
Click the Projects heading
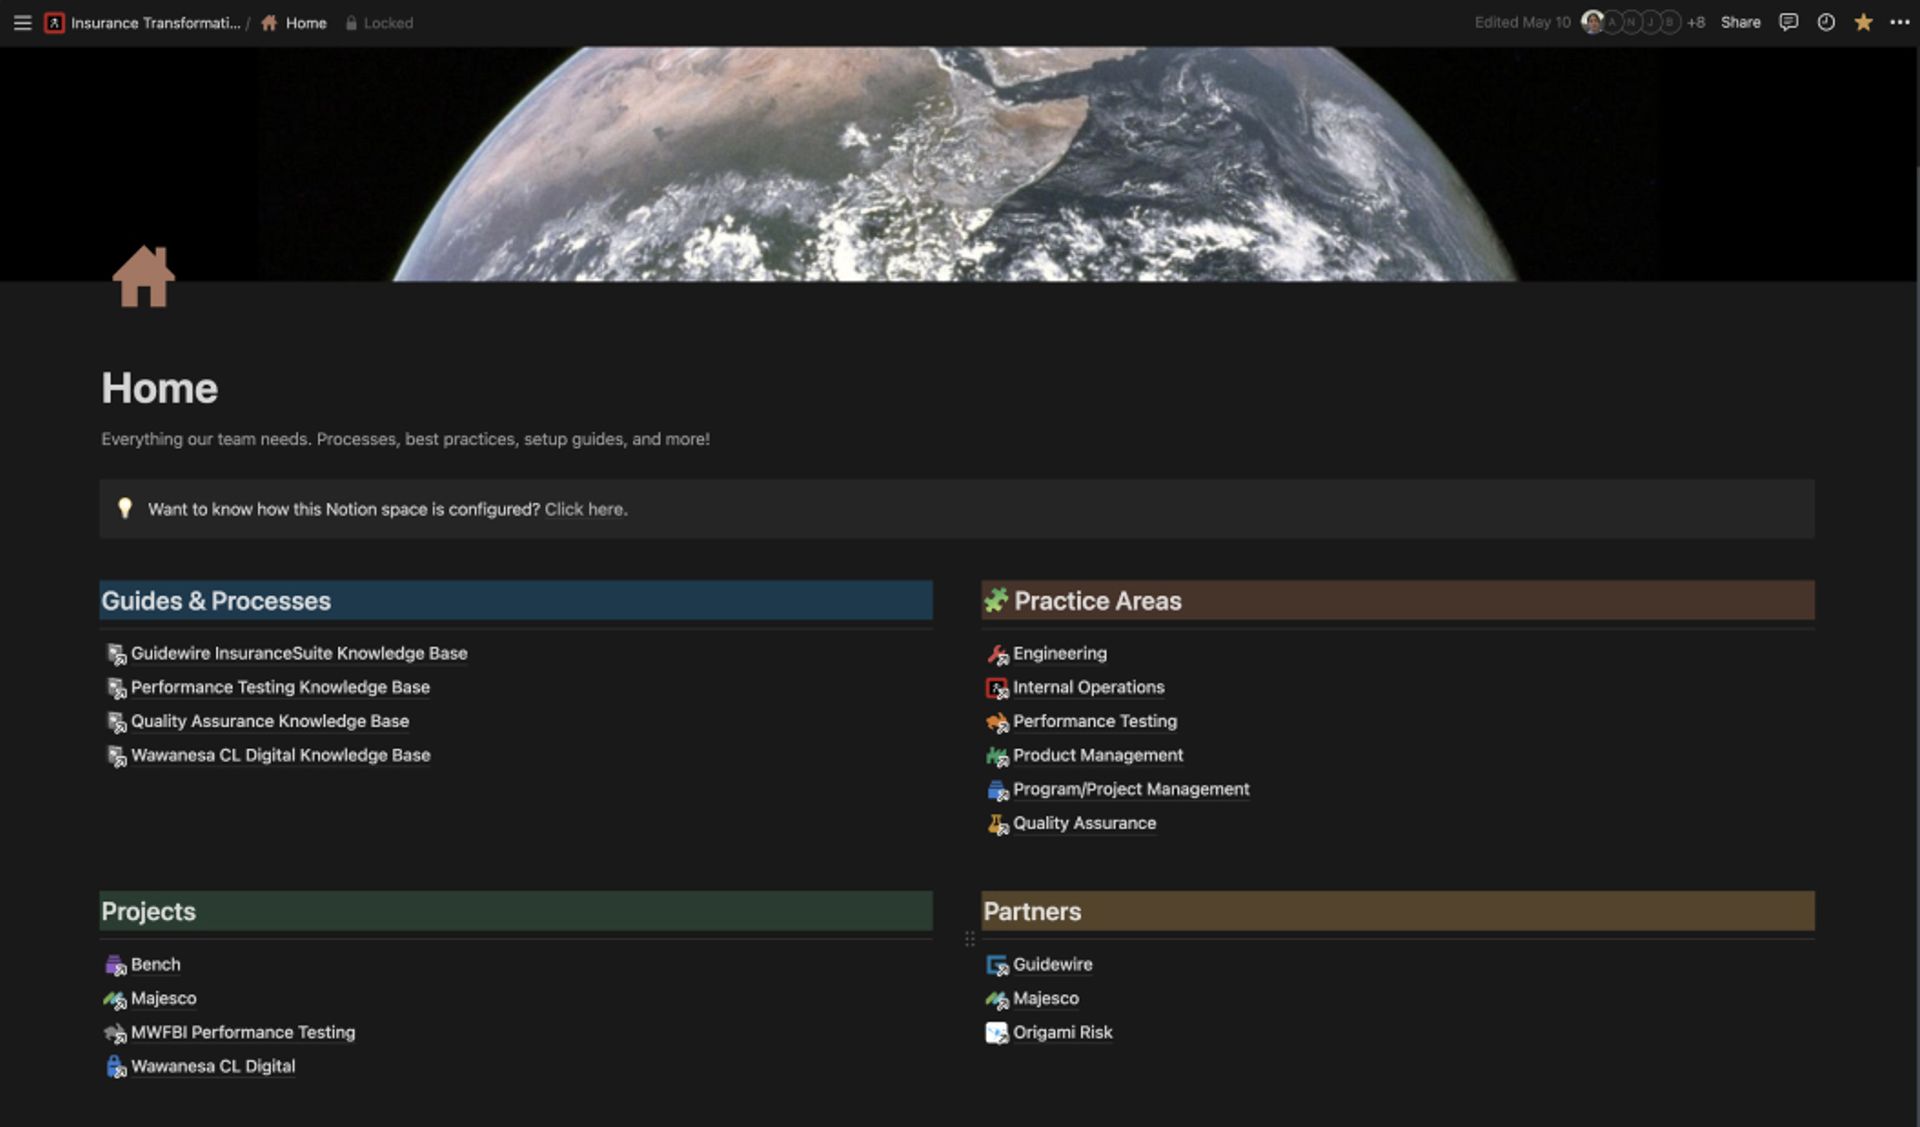148,911
